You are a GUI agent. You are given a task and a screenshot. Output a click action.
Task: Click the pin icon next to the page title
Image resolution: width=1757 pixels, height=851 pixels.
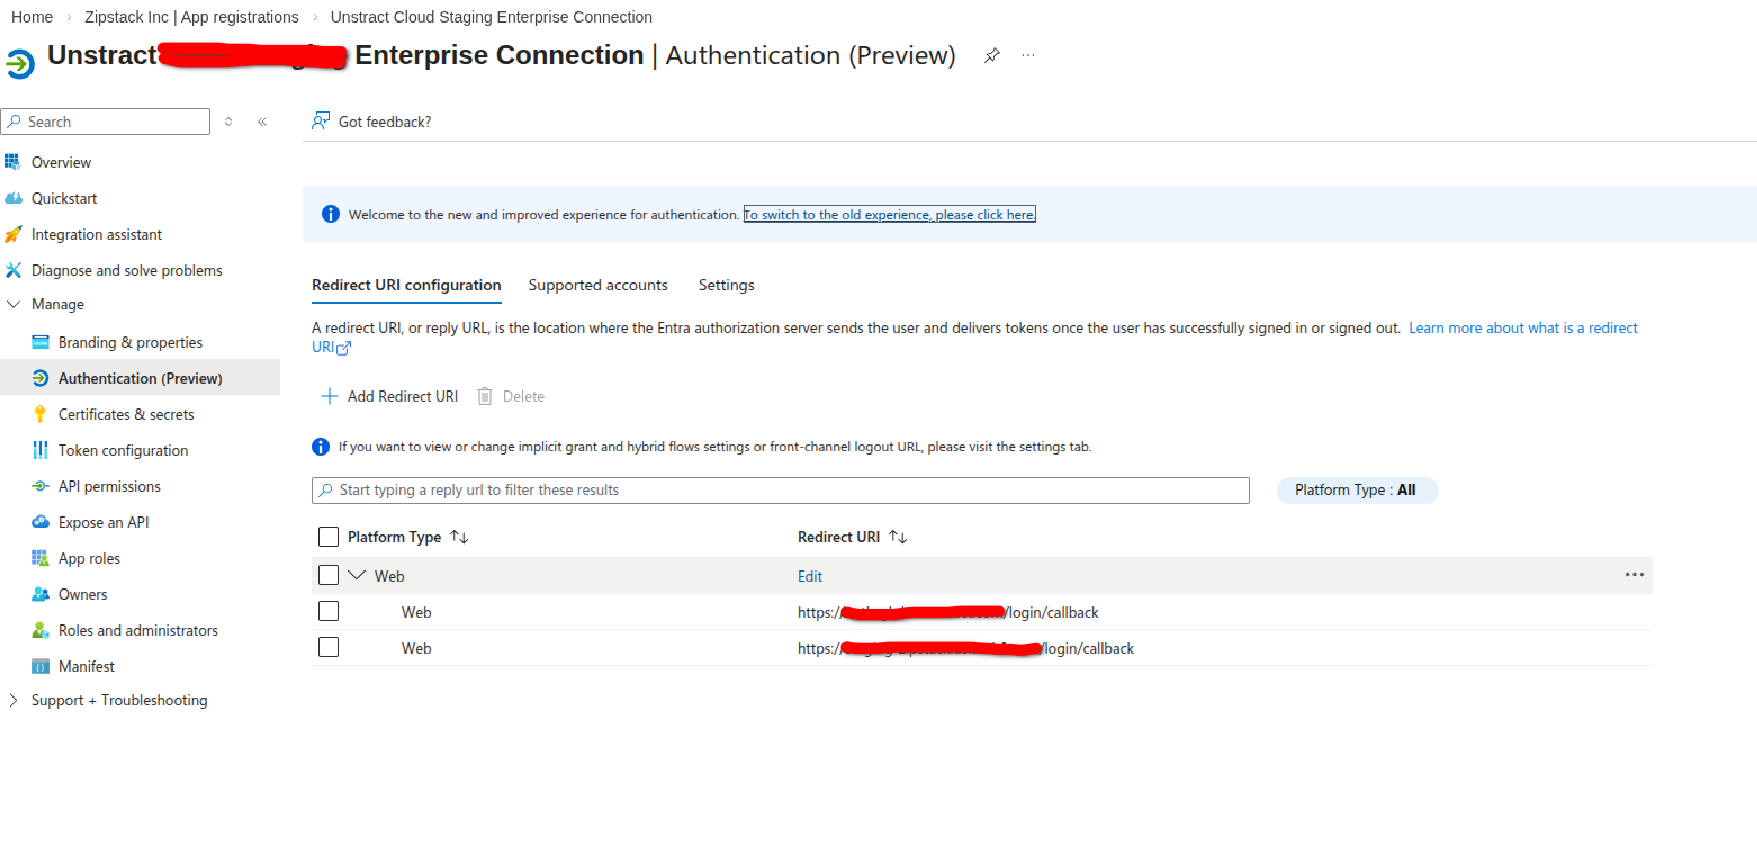click(x=991, y=55)
